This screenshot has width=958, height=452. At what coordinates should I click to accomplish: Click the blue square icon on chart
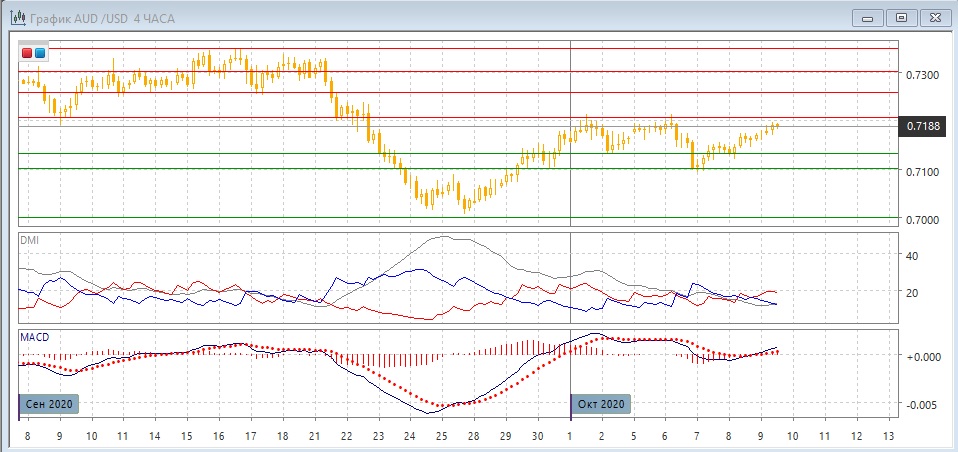tap(40, 52)
